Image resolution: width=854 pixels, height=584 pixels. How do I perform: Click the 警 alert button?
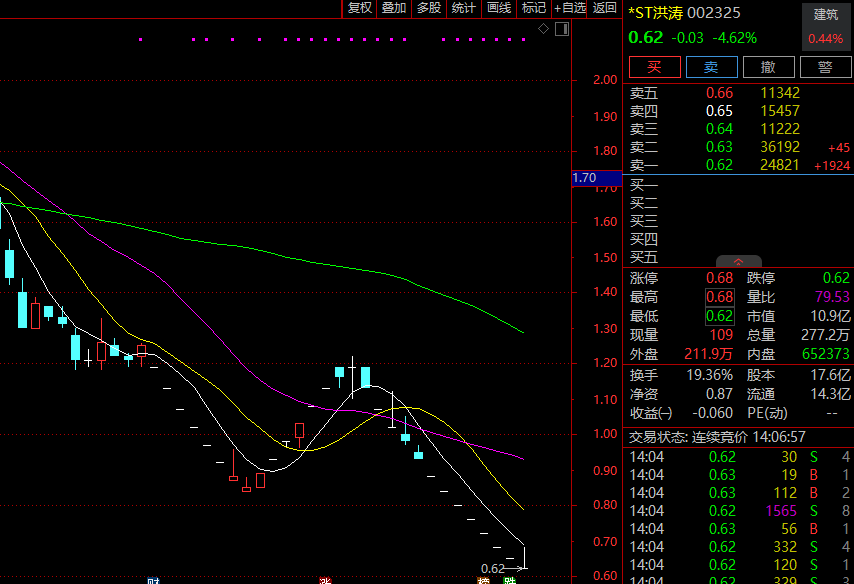[x=826, y=67]
